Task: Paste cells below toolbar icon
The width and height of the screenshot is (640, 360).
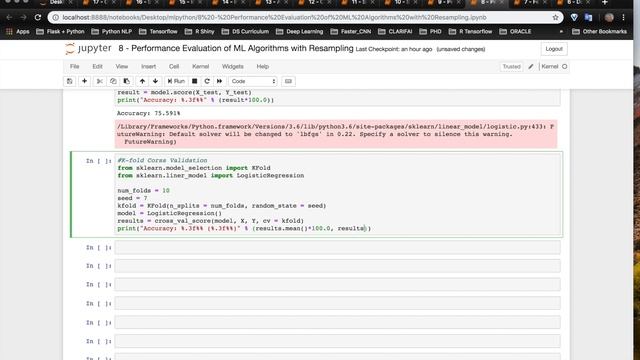Action: [x=127, y=81]
